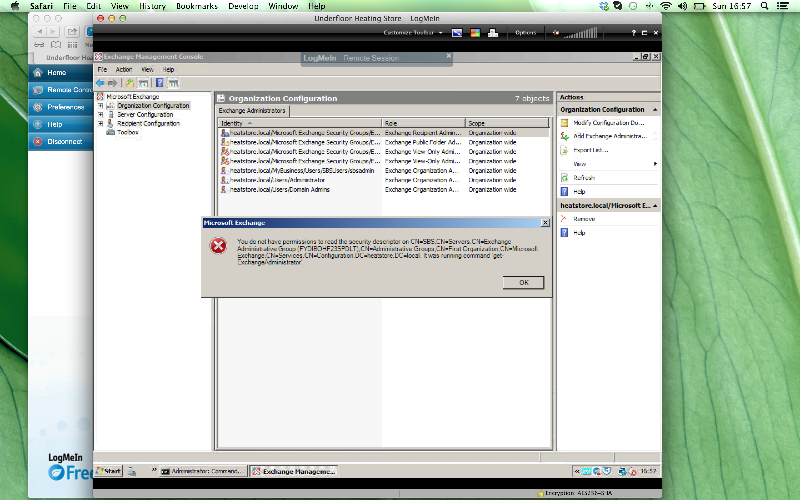
Task: Select Server Configuration in the tree
Action: coord(145,115)
